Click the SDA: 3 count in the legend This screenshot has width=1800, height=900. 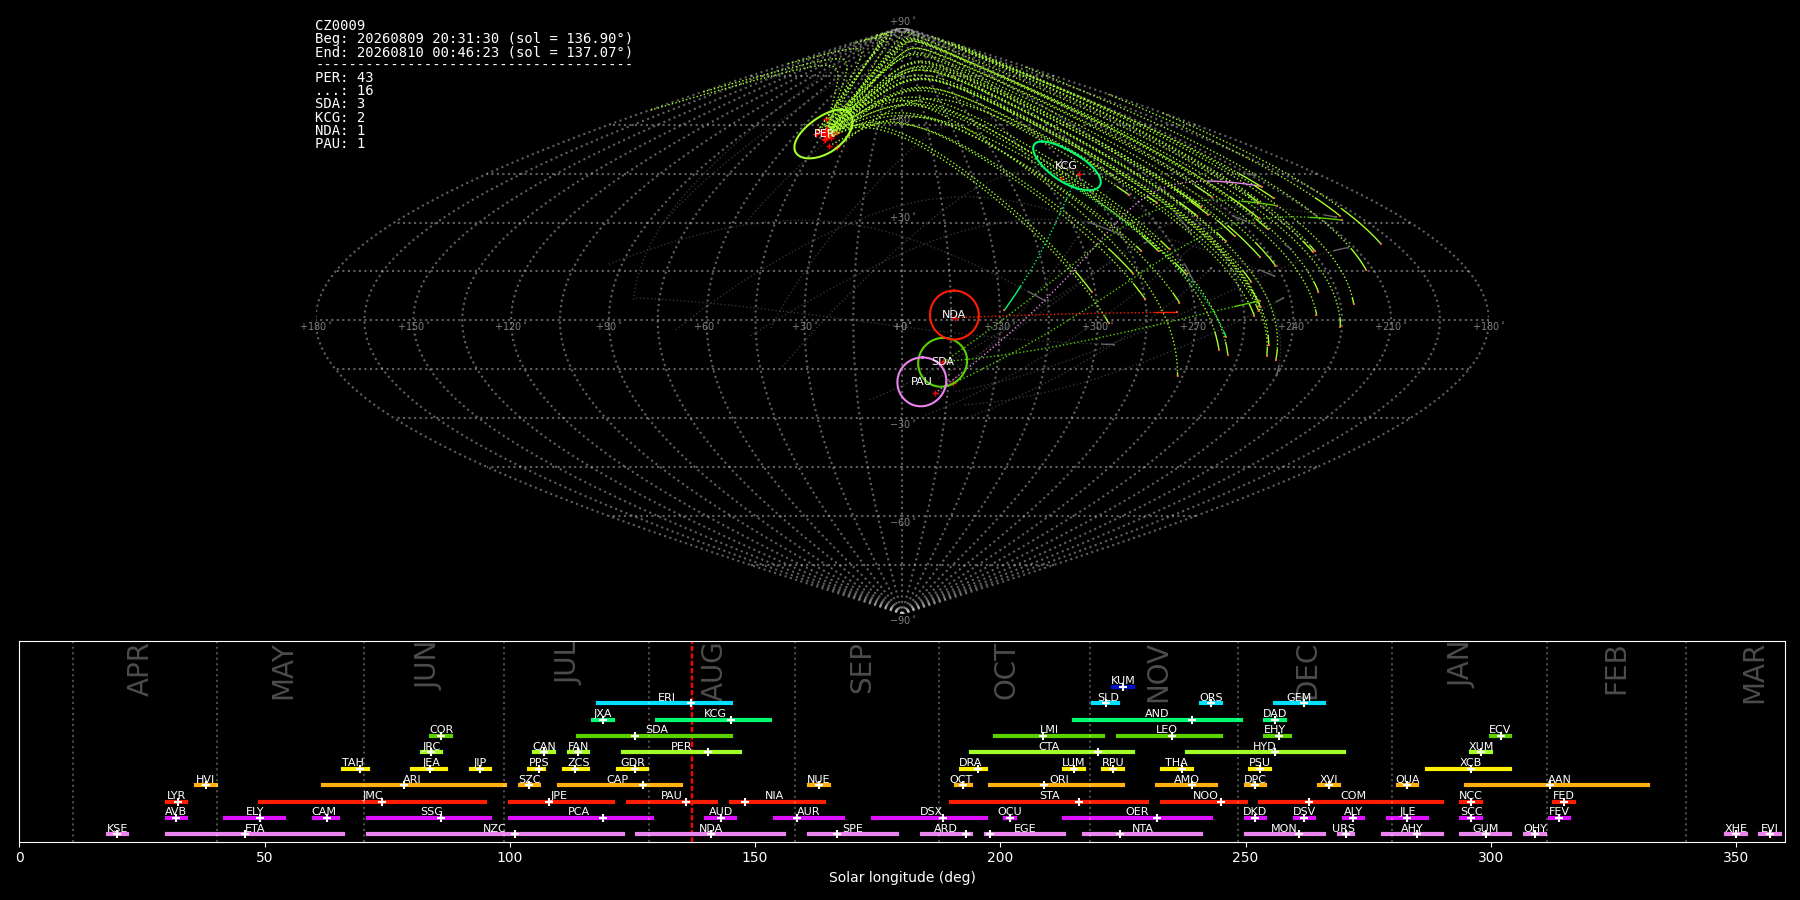(340, 104)
